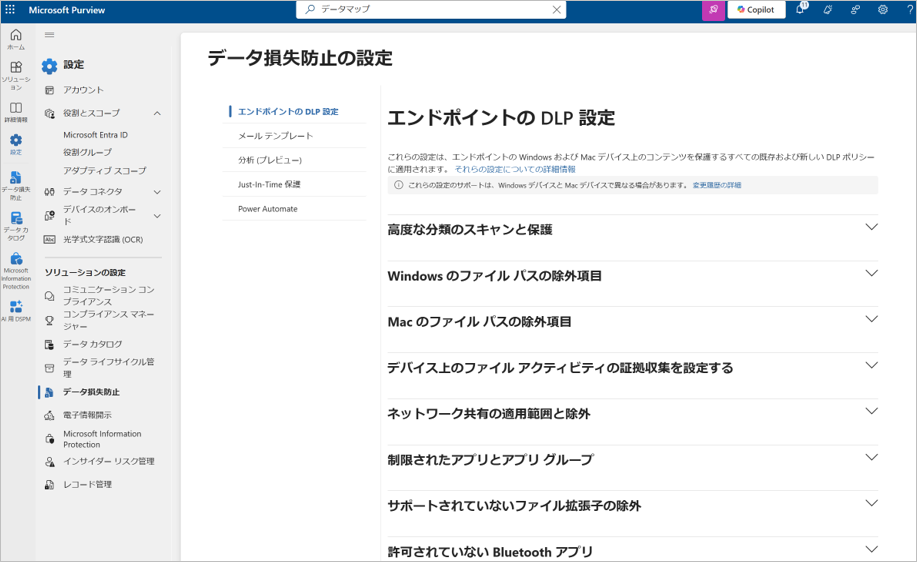Click the データマップ search field
This screenshot has height=562, width=917.
pyautogui.click(x=431, y=9)
